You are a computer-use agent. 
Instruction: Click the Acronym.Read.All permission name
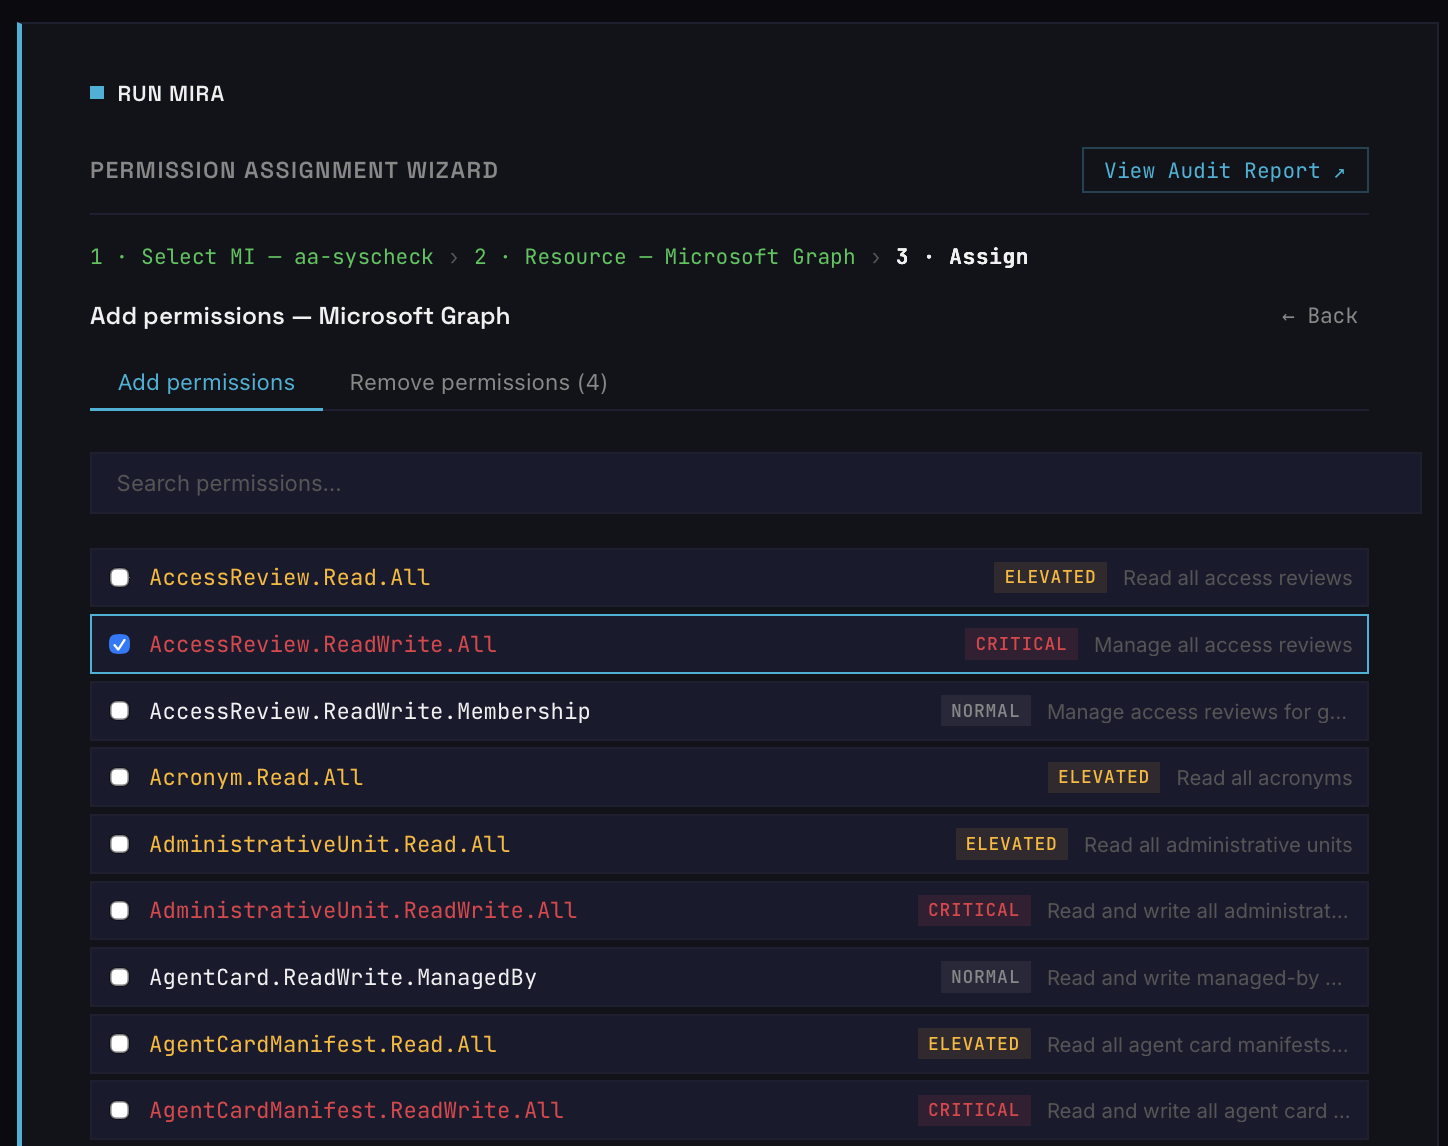256,777
